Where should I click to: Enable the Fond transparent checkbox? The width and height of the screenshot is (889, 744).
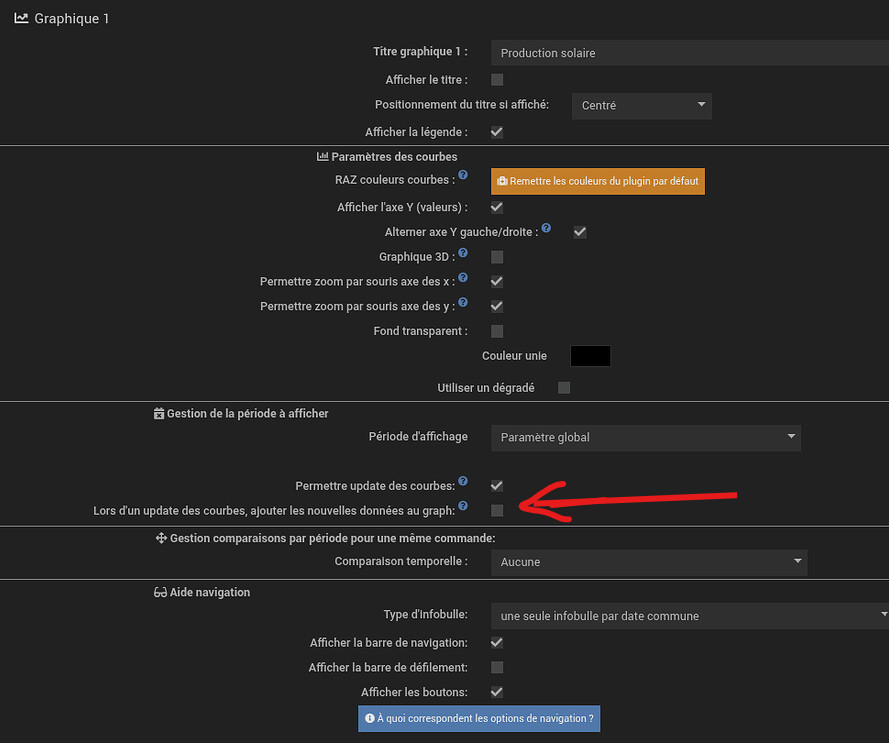(x=497, y=331)
